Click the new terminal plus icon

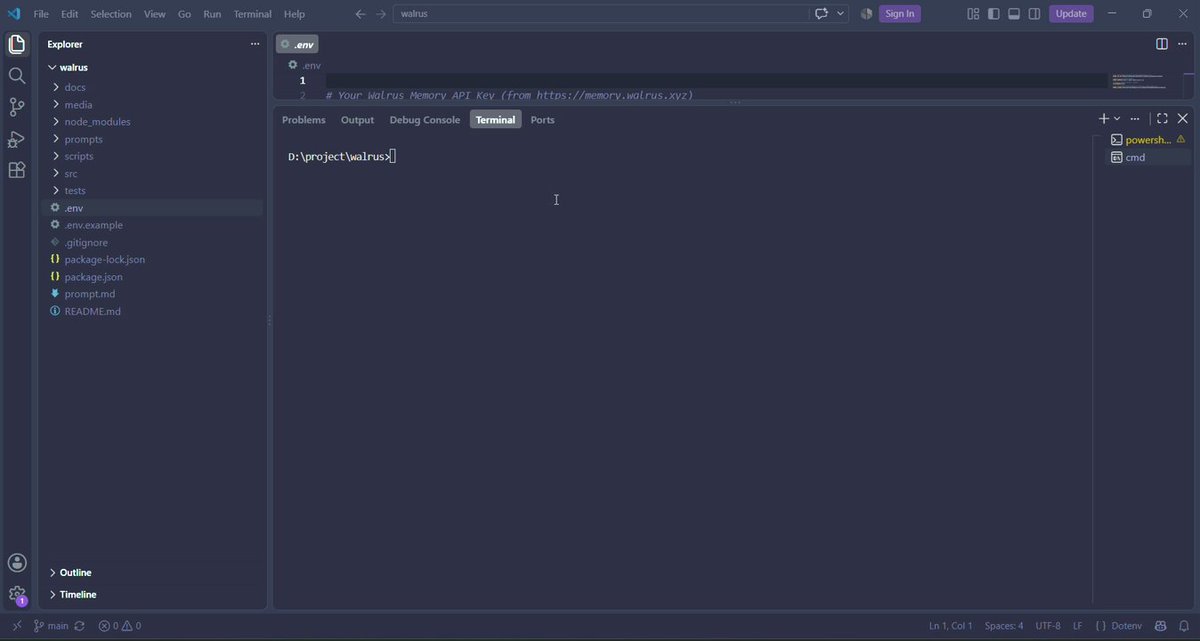coord(1104,118)
